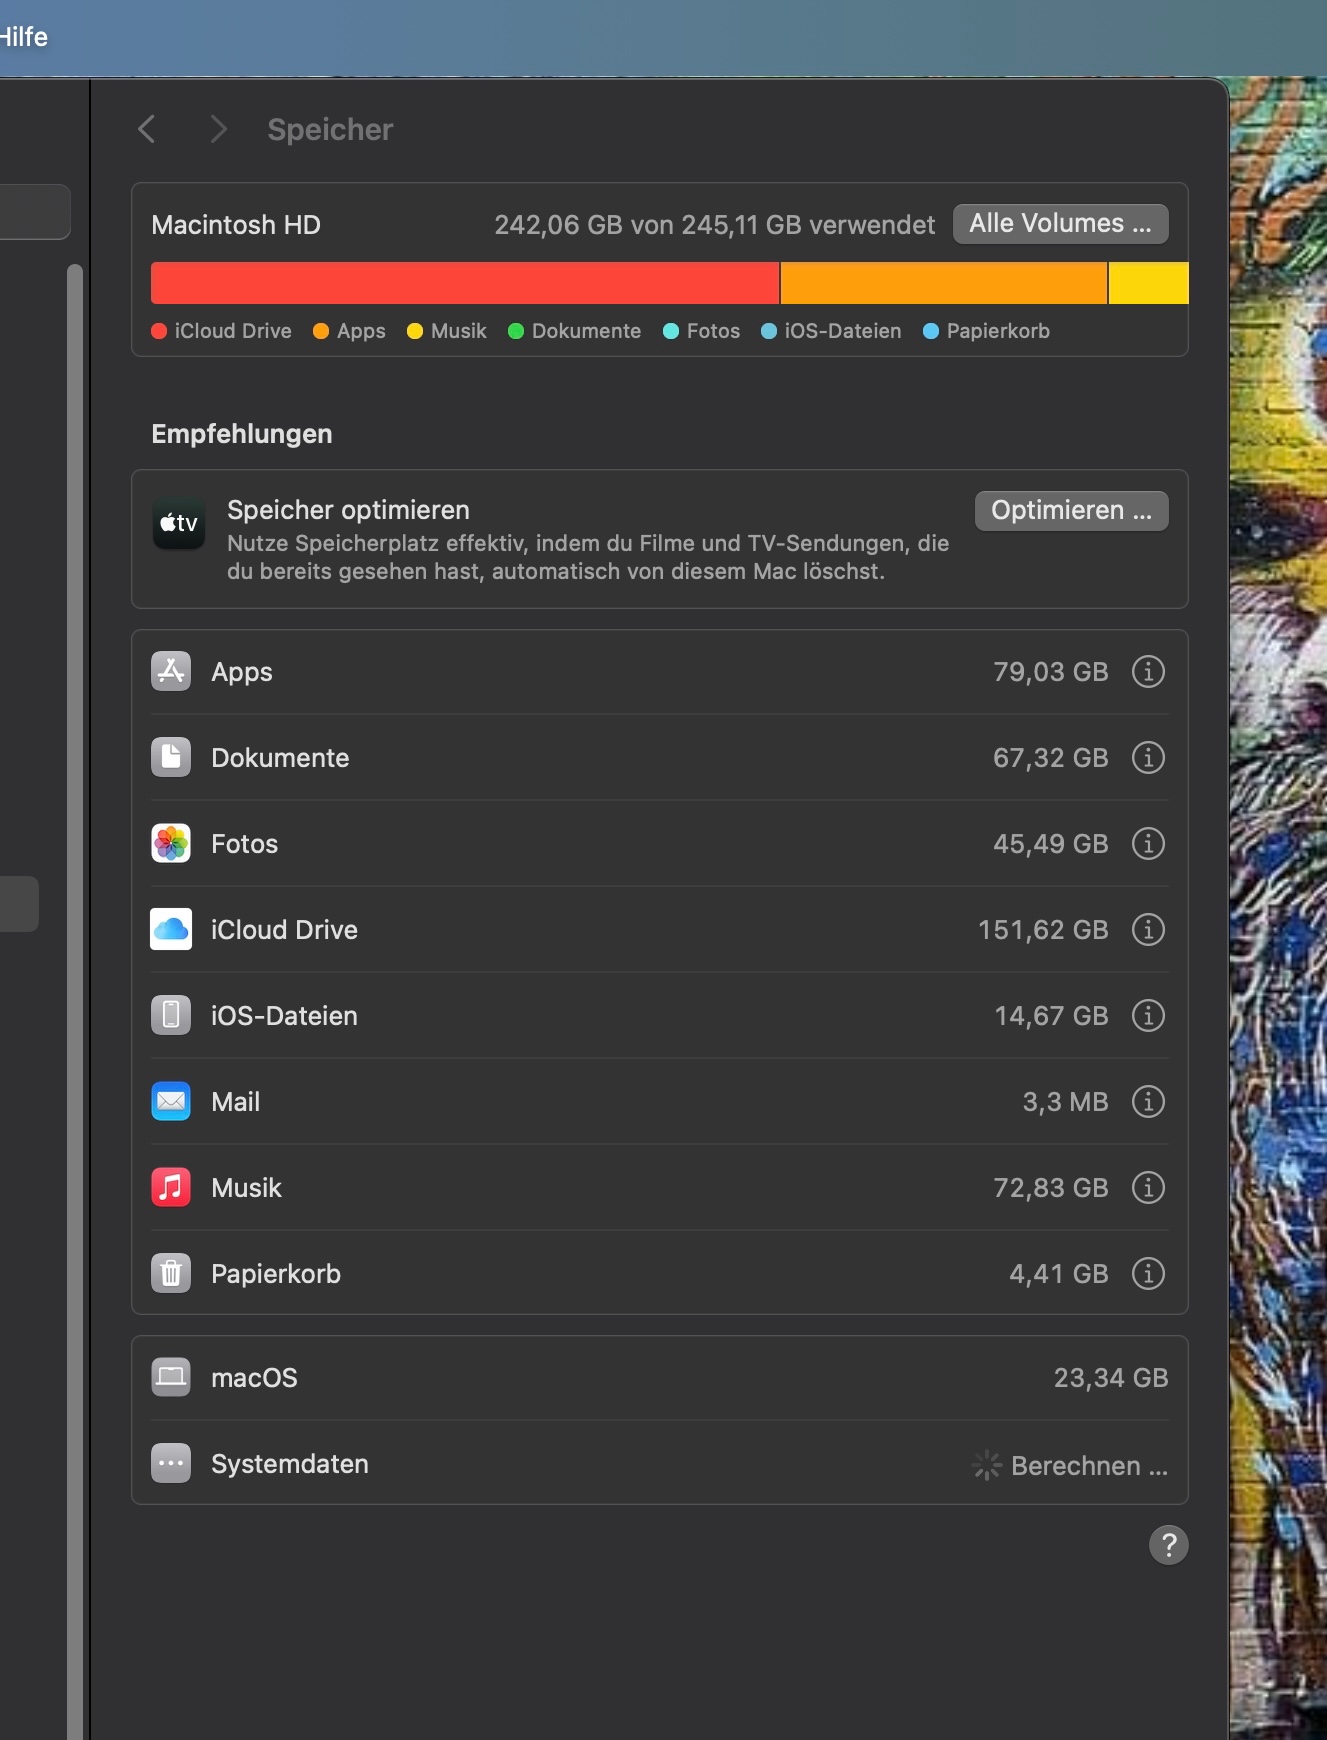Click the yellow Musik storage bar segment
1327x1740 pixels.
(x=1149, y=283)
